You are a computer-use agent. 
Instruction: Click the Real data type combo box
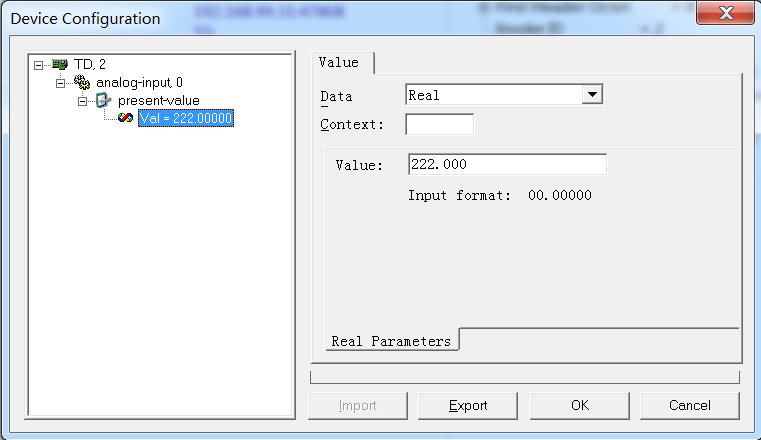pyautogui.click(x=504, y=95)
